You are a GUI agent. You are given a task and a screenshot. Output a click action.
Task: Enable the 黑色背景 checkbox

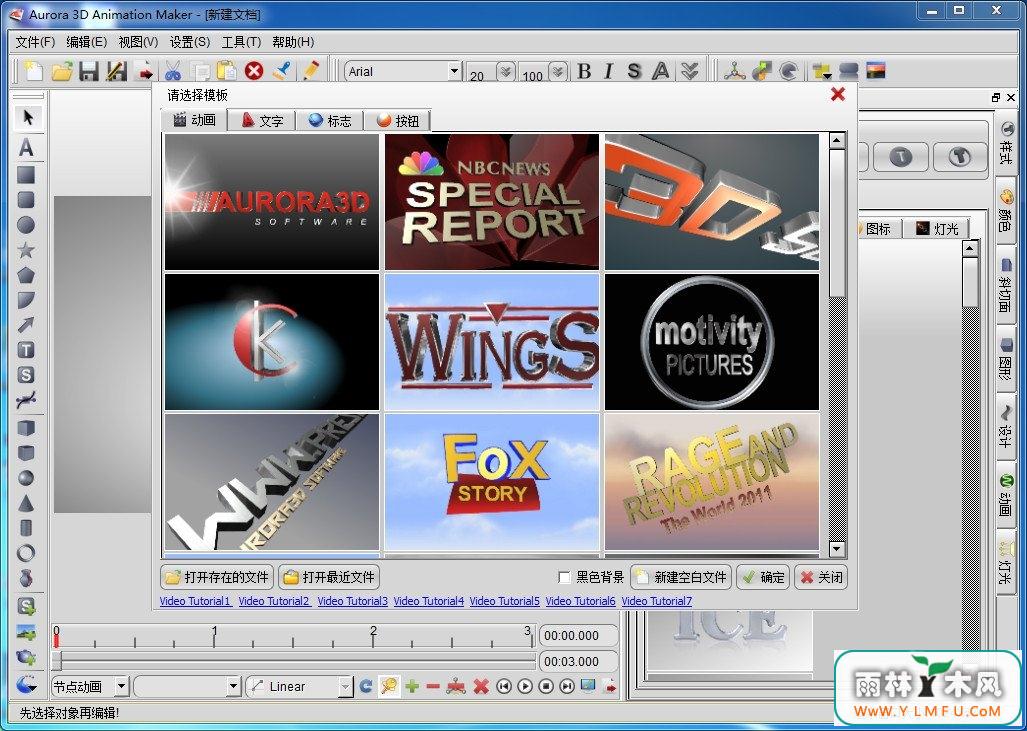(564, 577)
